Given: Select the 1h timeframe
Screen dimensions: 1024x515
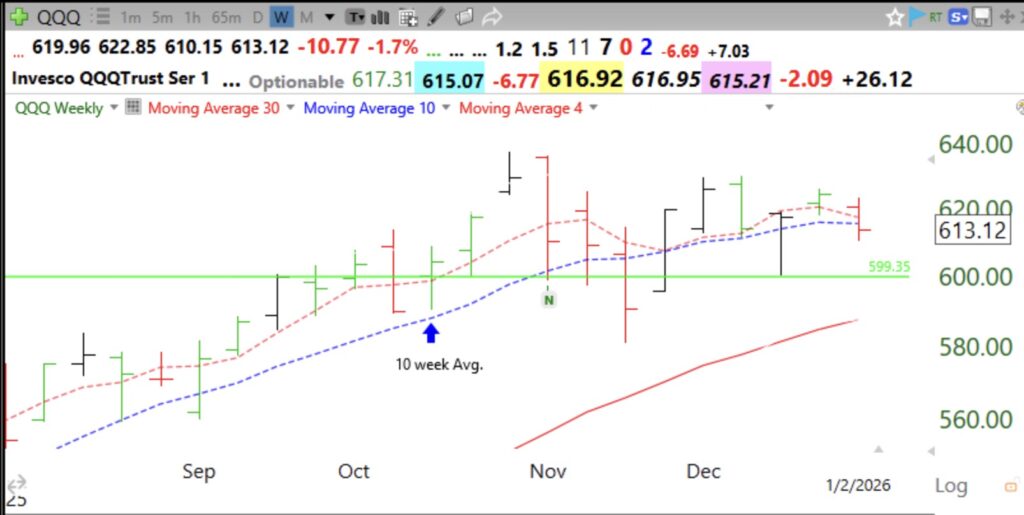Looking at the screenshot, I should (x=192, y=18).
